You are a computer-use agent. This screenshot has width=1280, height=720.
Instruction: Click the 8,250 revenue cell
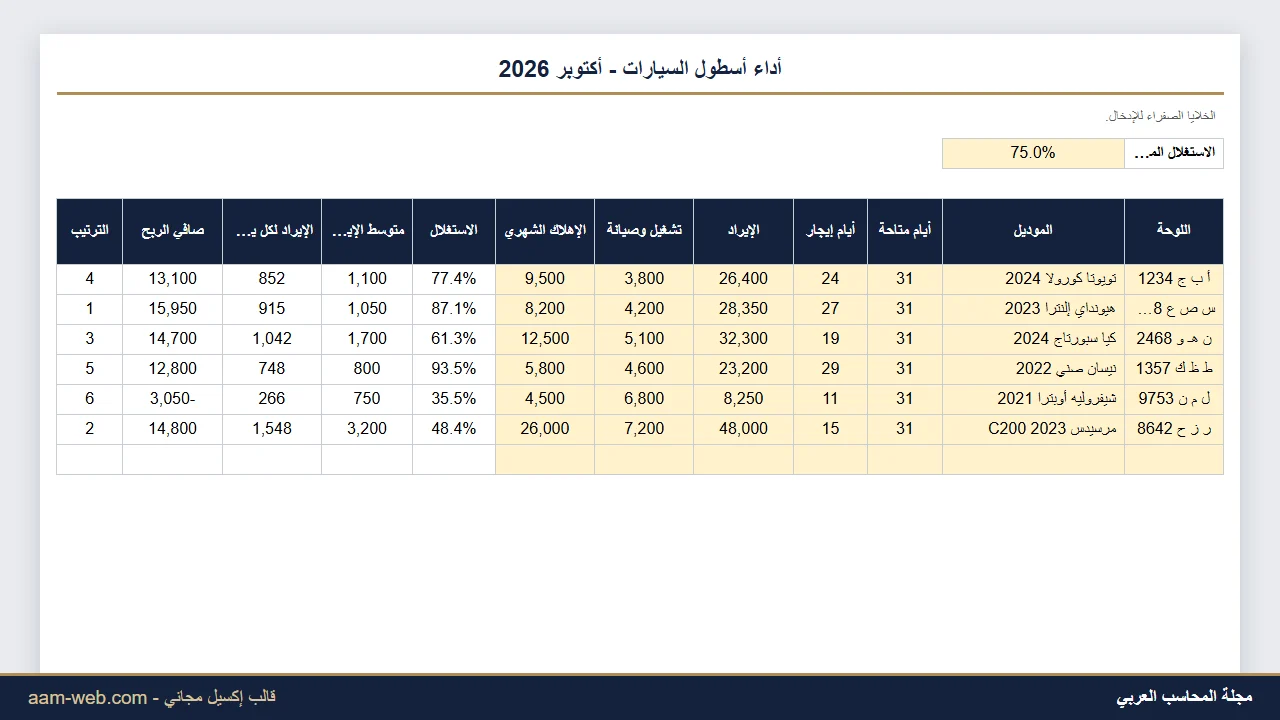(x=743, y=399)
